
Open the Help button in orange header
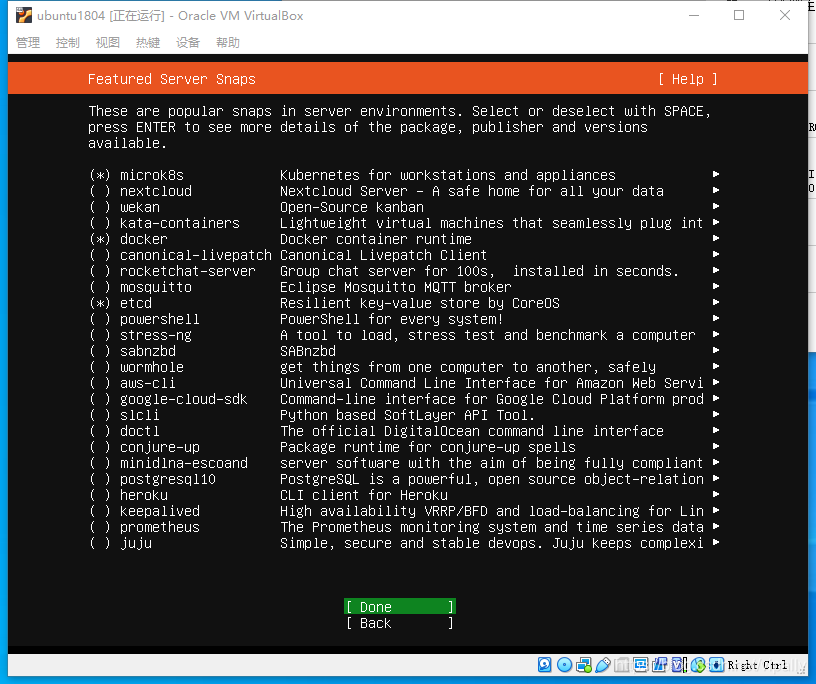tap(687, 79)
